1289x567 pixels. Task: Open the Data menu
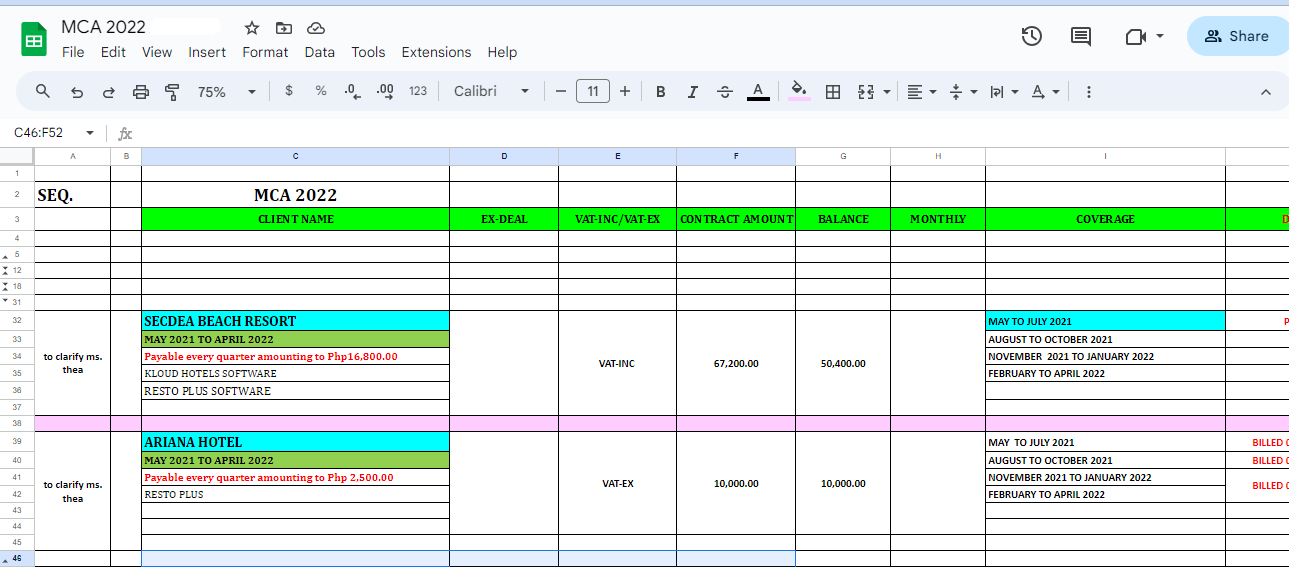320,52
